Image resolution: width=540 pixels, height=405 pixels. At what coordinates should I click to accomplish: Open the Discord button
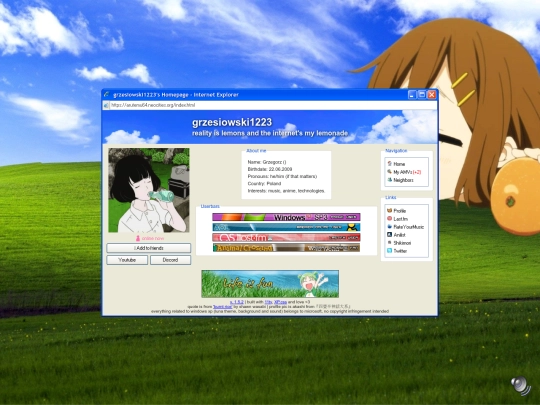170,260
